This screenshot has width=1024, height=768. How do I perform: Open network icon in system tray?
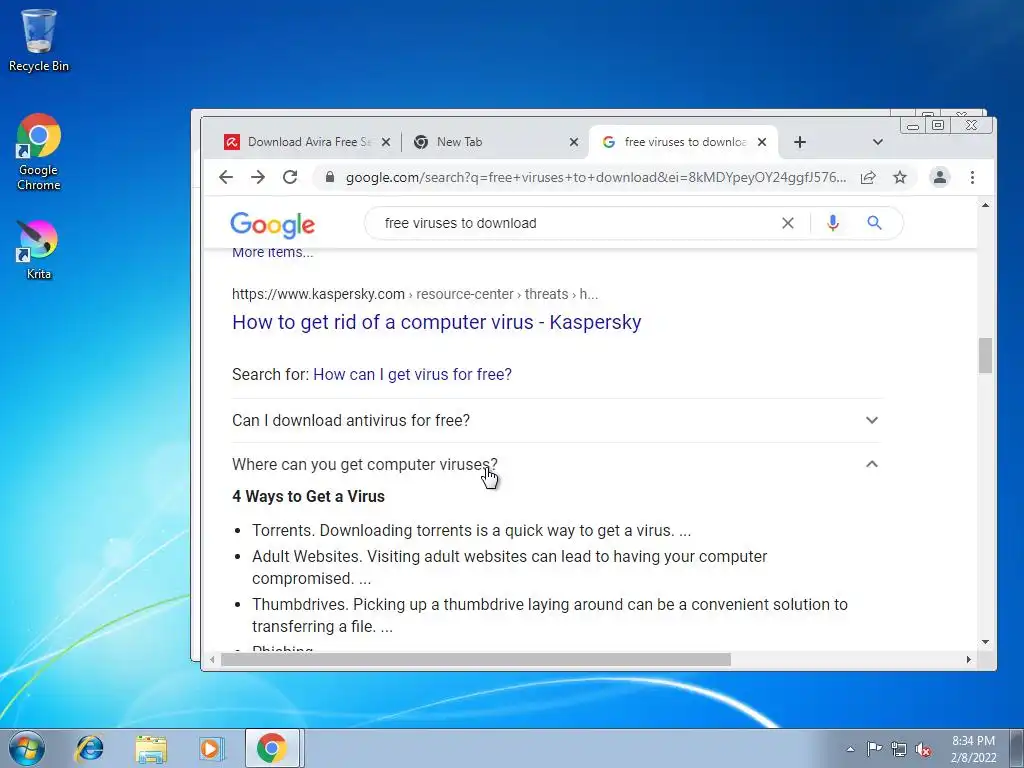click(x=899, y=750)
